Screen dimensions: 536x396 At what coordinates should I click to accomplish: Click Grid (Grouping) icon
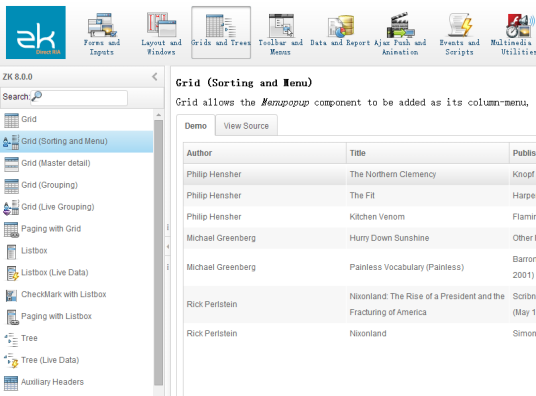tap(11, 186)
